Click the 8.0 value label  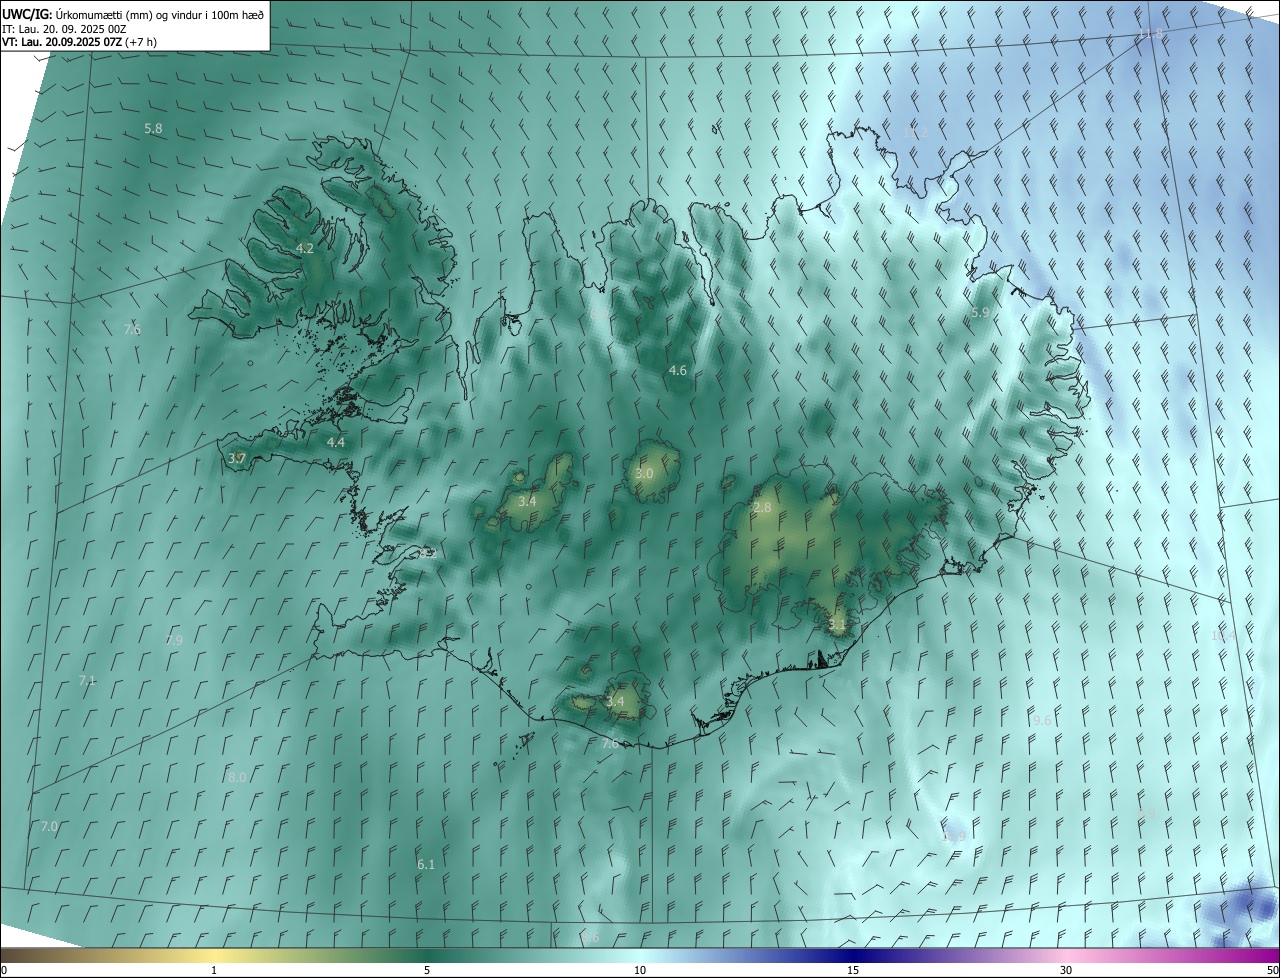point(237,777)
